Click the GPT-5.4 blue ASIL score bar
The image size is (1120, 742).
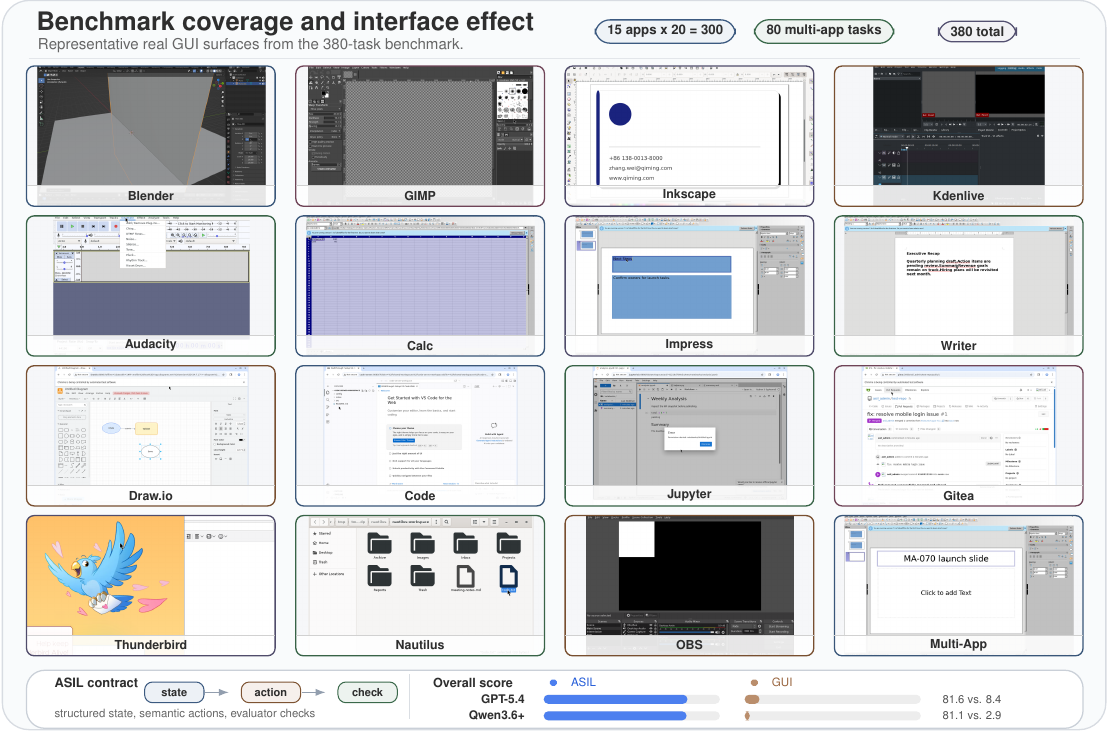point(615,699)
